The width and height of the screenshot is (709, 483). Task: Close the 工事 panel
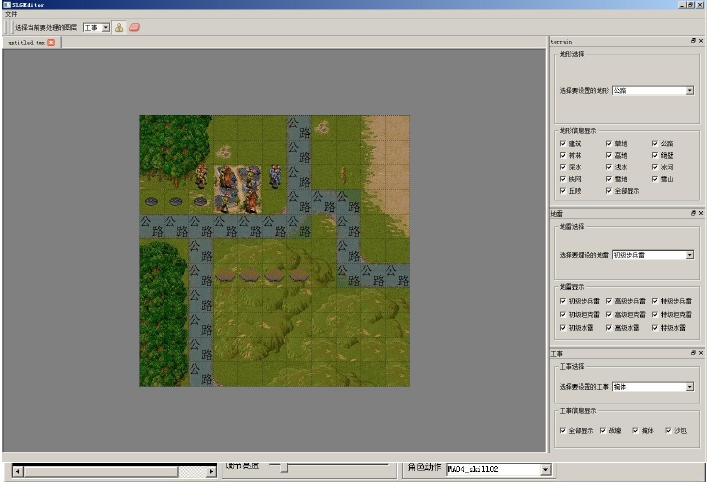[701, 353]
